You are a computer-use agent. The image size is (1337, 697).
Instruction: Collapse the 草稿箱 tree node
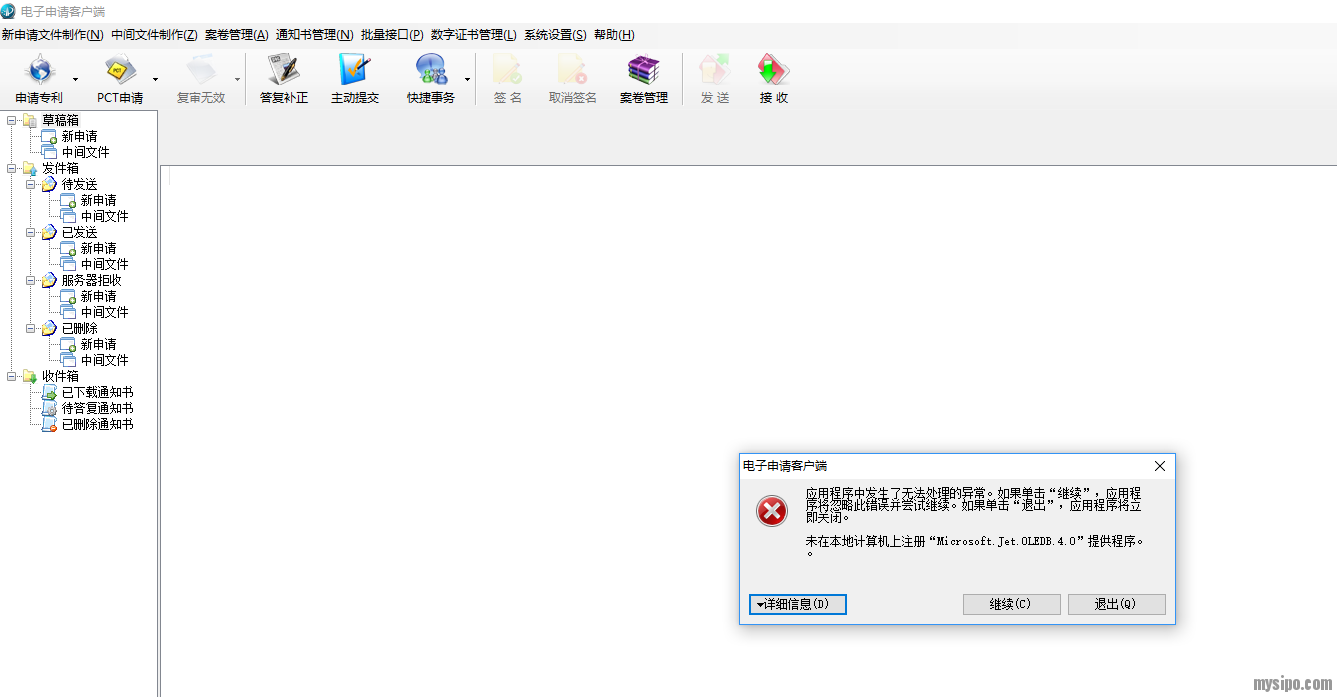(12, 120)
